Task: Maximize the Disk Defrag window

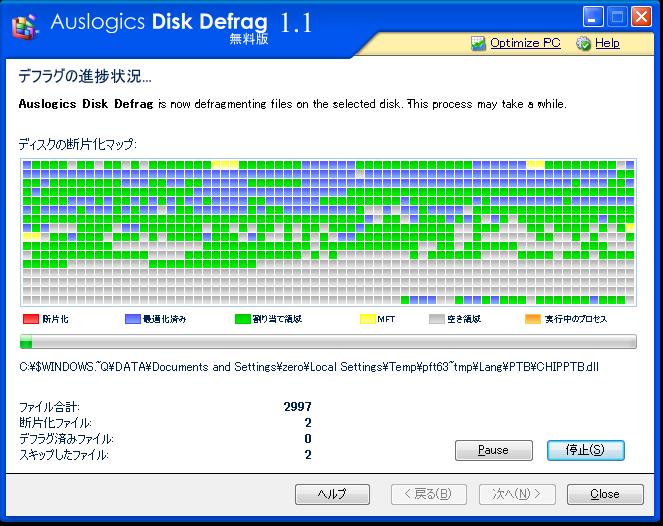Action: [617, 16]
